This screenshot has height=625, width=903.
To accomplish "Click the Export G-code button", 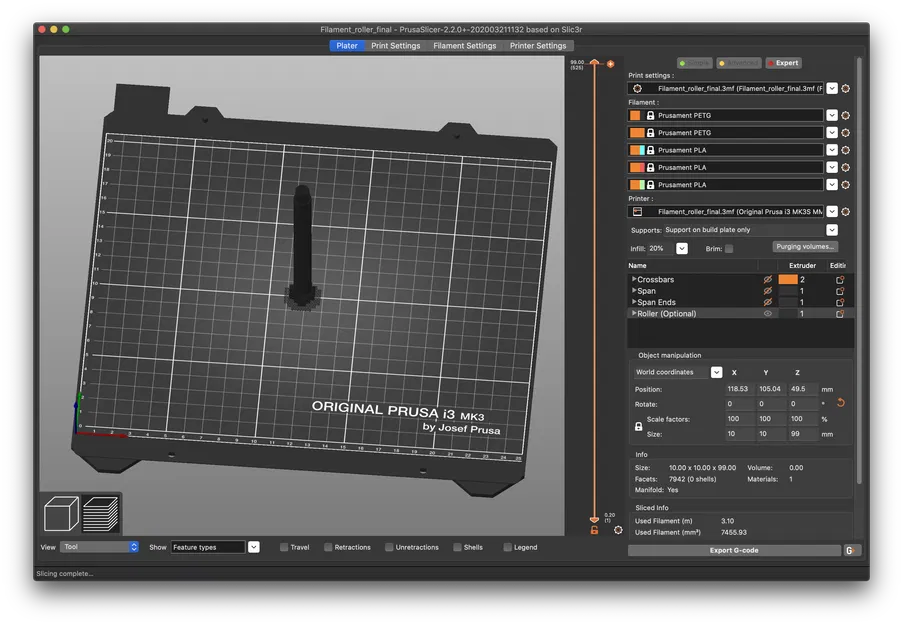I will (734, 550).
